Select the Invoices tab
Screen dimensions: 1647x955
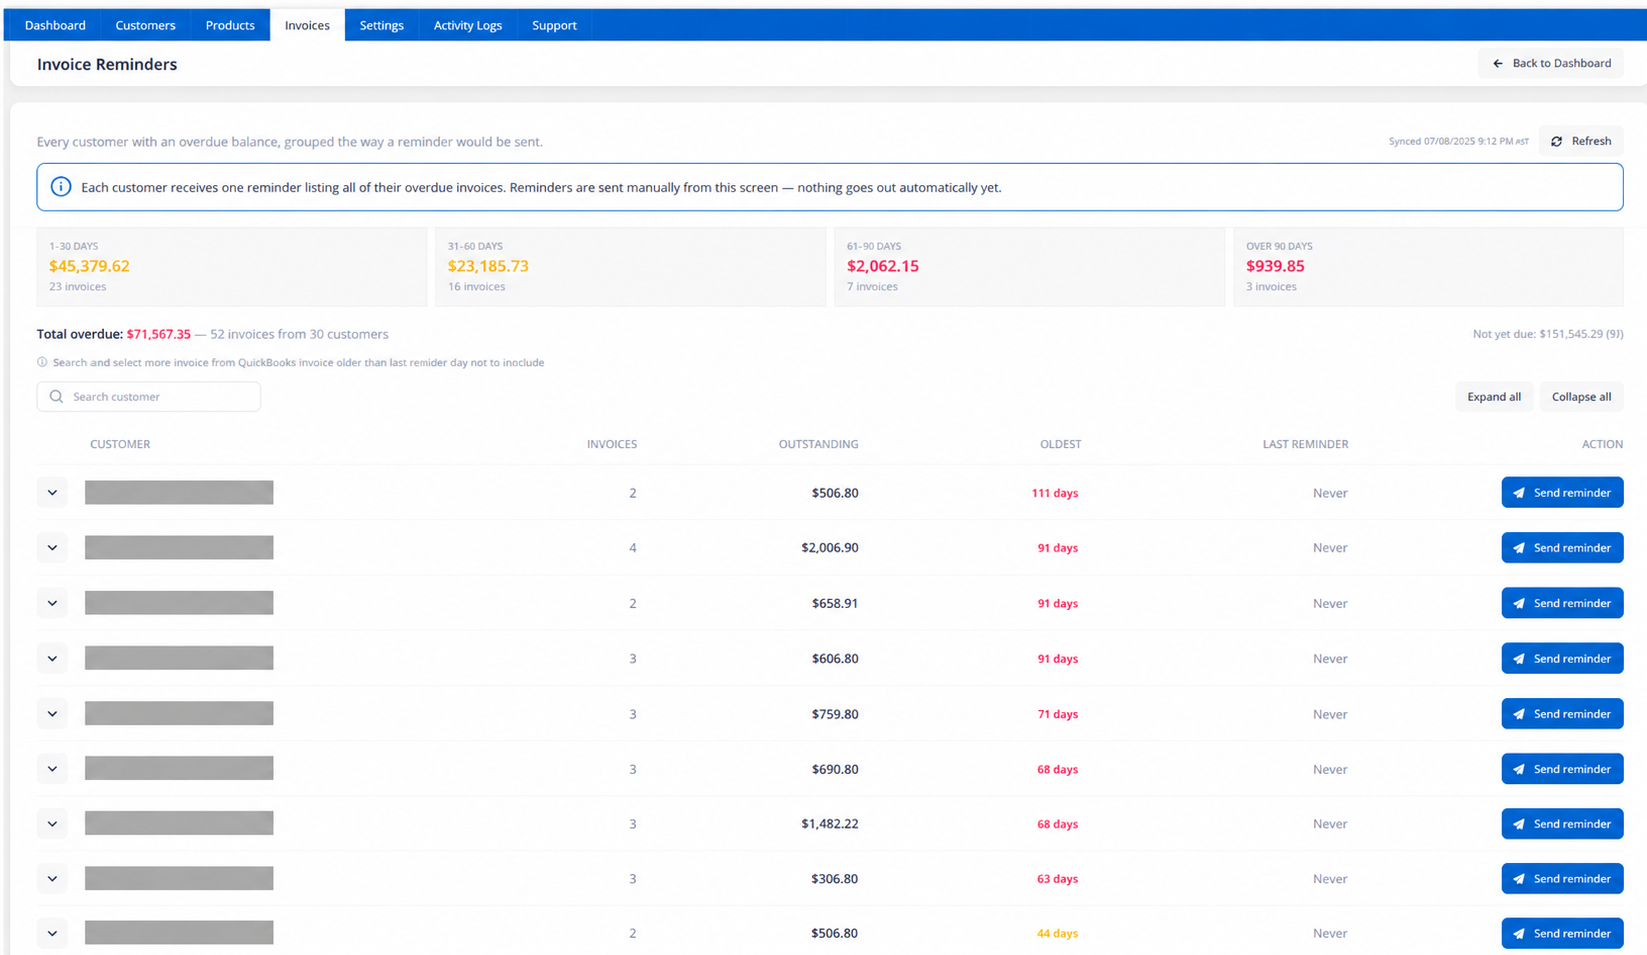pyautogui.click(x=307, y=25)
